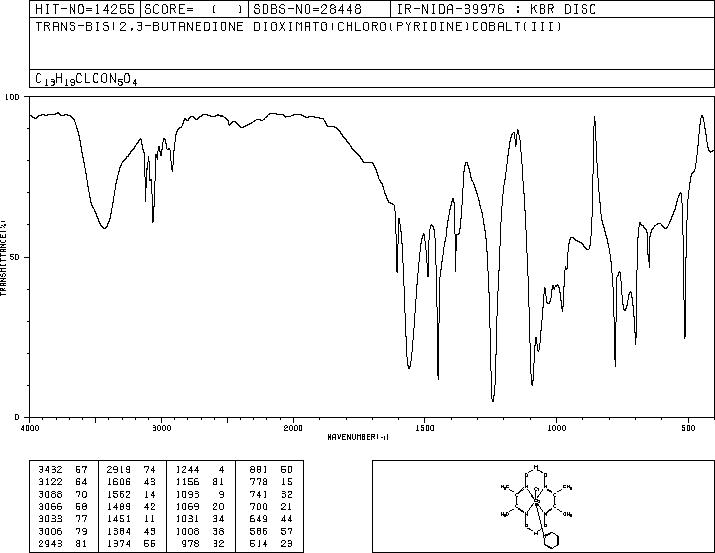Image resolution: width=715 pixels, height=553 pixels.
Task: Click the 1374 peak table entry
Action: (x=131, y=543)
